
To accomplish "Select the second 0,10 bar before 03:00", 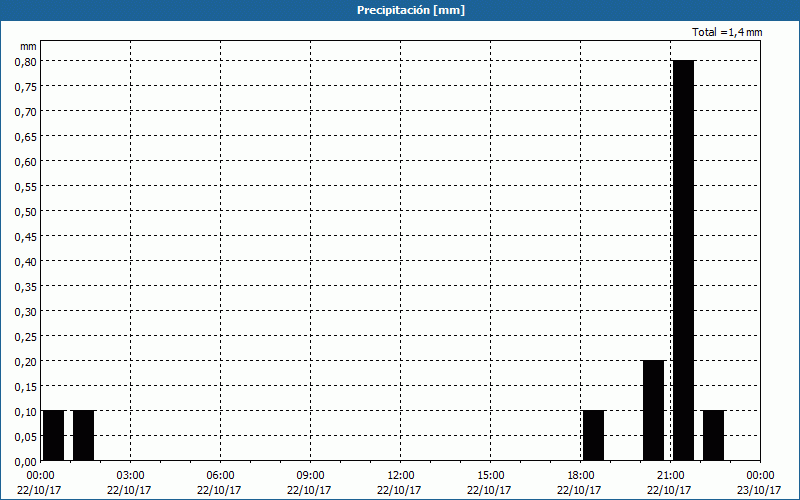I will 84,435.
